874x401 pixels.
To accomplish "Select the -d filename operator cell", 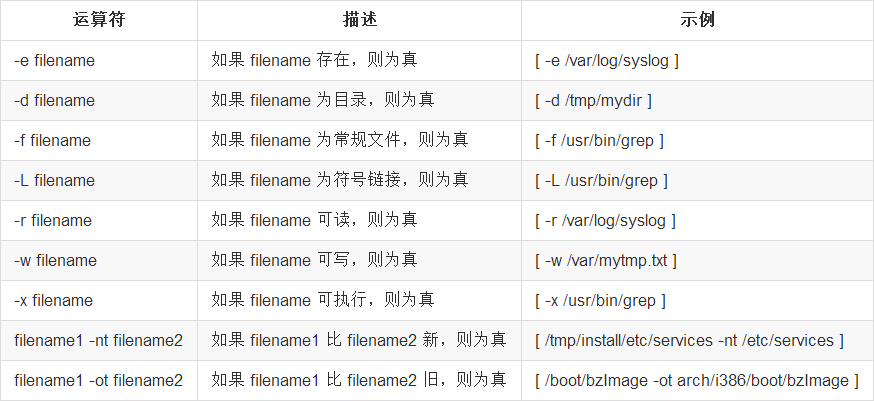I will 54,100.
